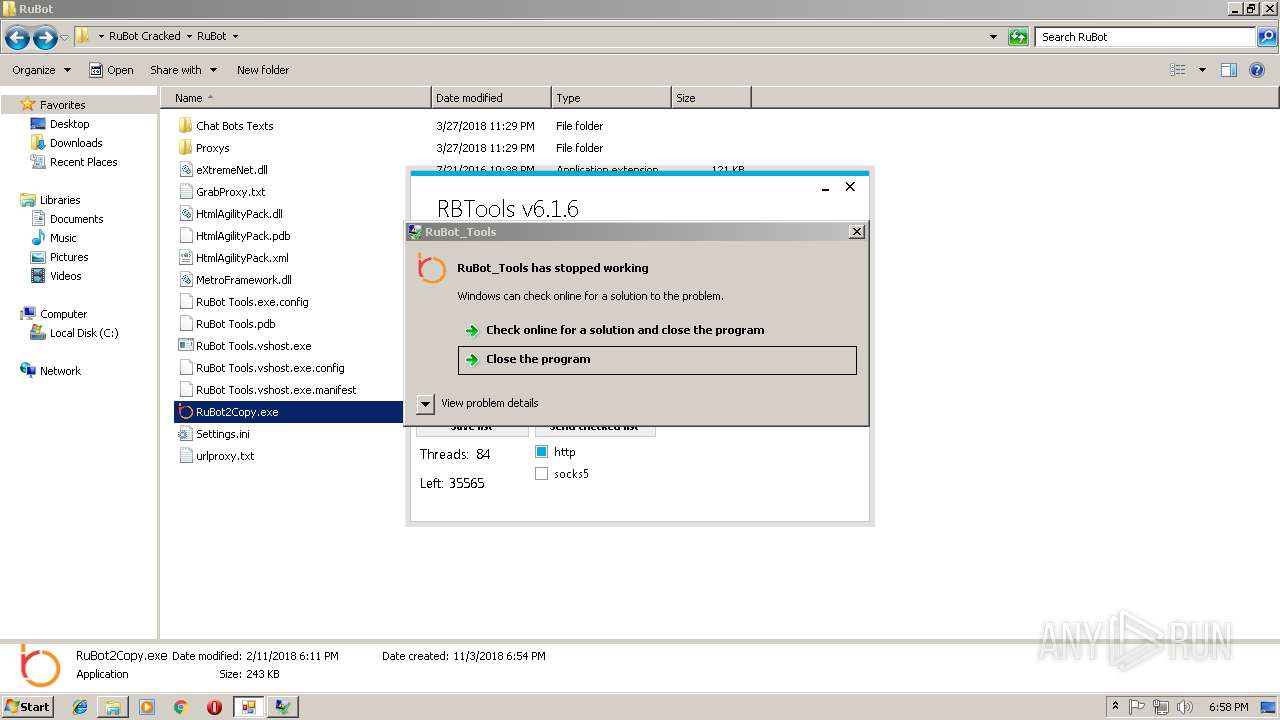The width and height of the screenshot is (1280, 720).
Task: Open Windows Explorer taskbar button
Action: [113, 707]
